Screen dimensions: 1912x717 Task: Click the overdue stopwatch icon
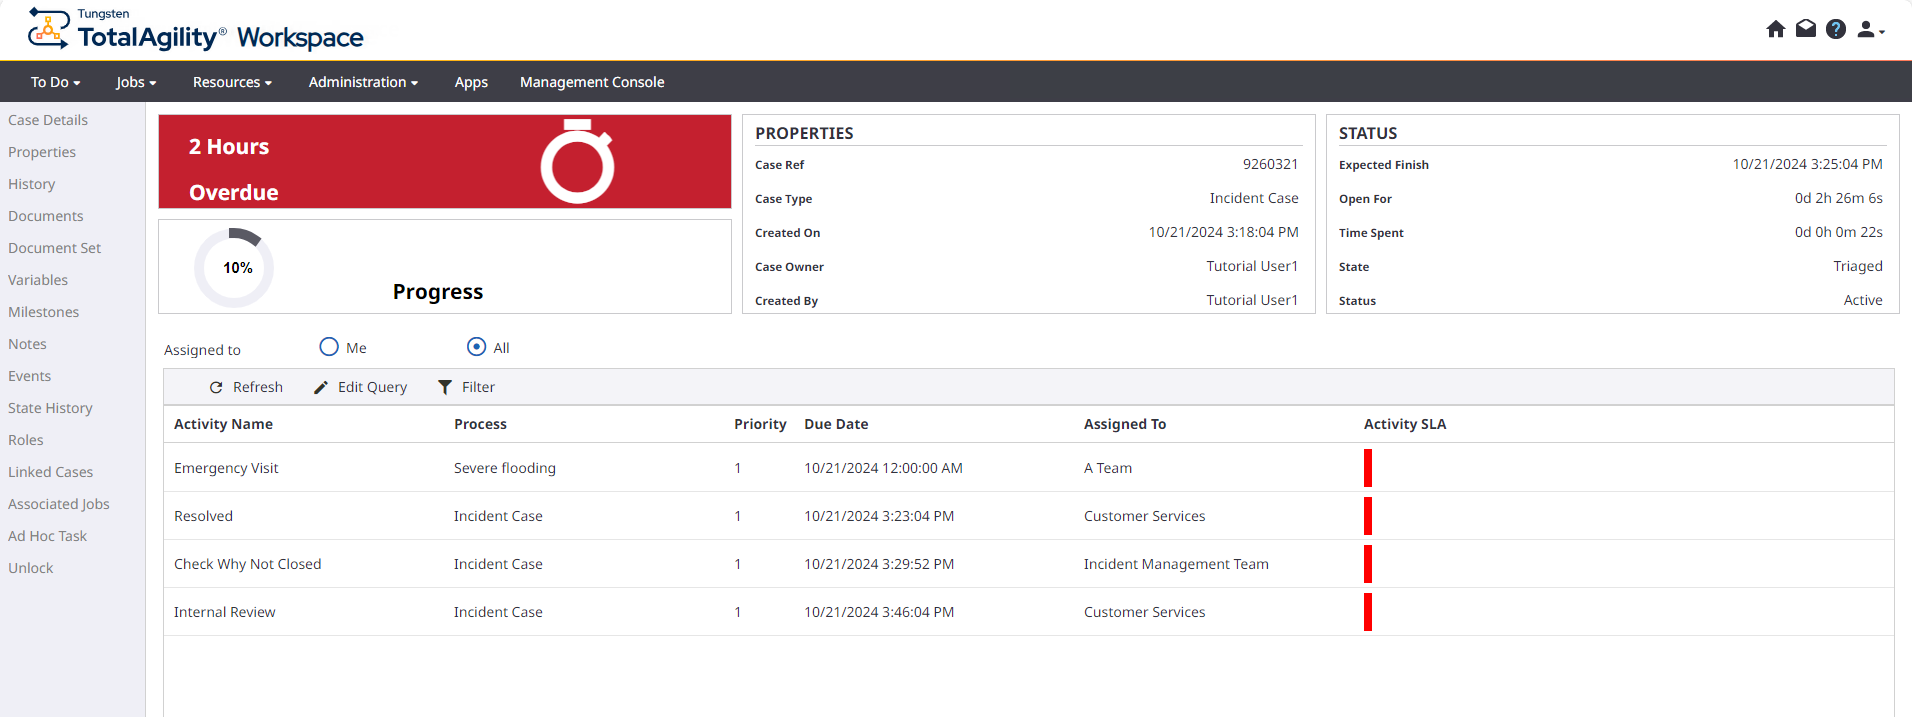pos(577,162)
